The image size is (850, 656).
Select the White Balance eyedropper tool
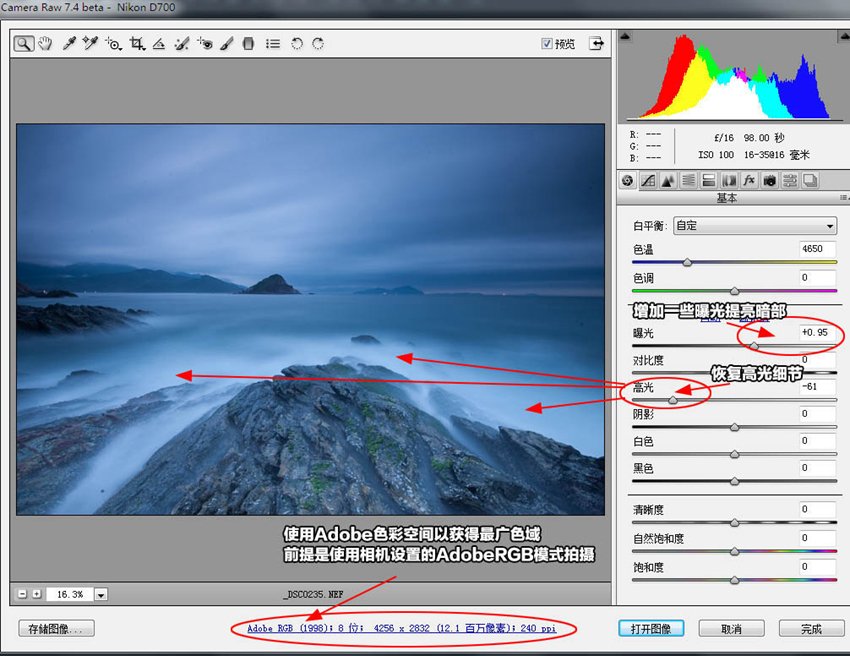click(x=69, y=43)
